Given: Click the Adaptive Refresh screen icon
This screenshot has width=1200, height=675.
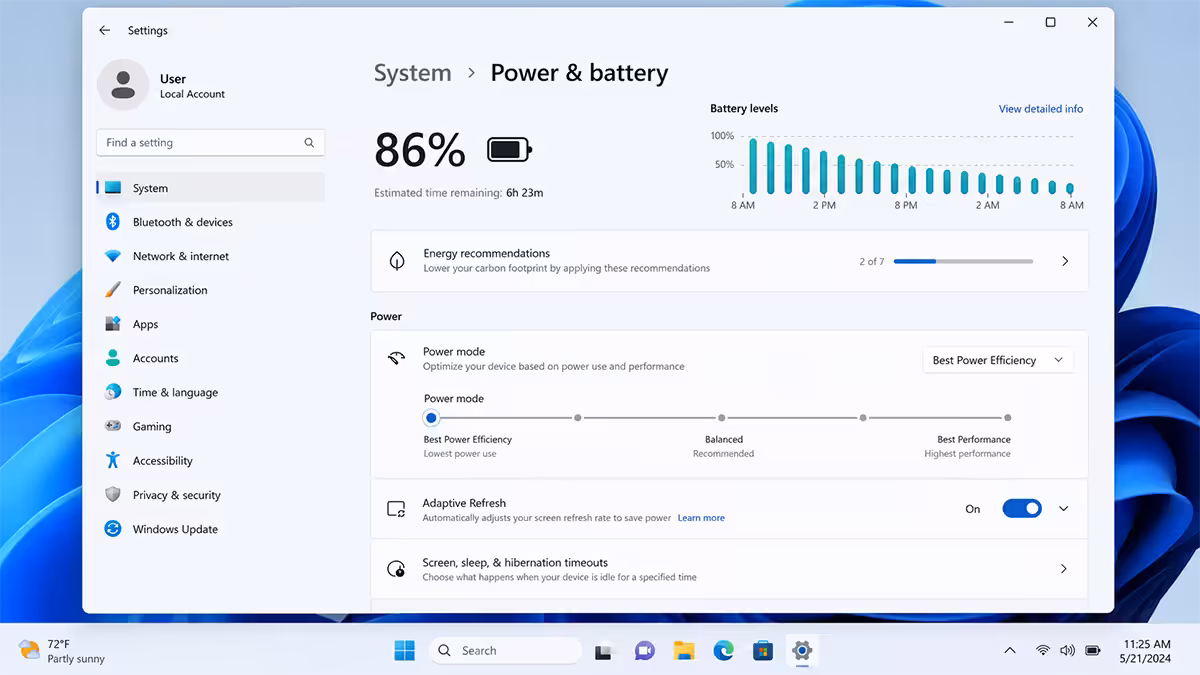Looking at the screenshot, I should click(x=396, y=509).
